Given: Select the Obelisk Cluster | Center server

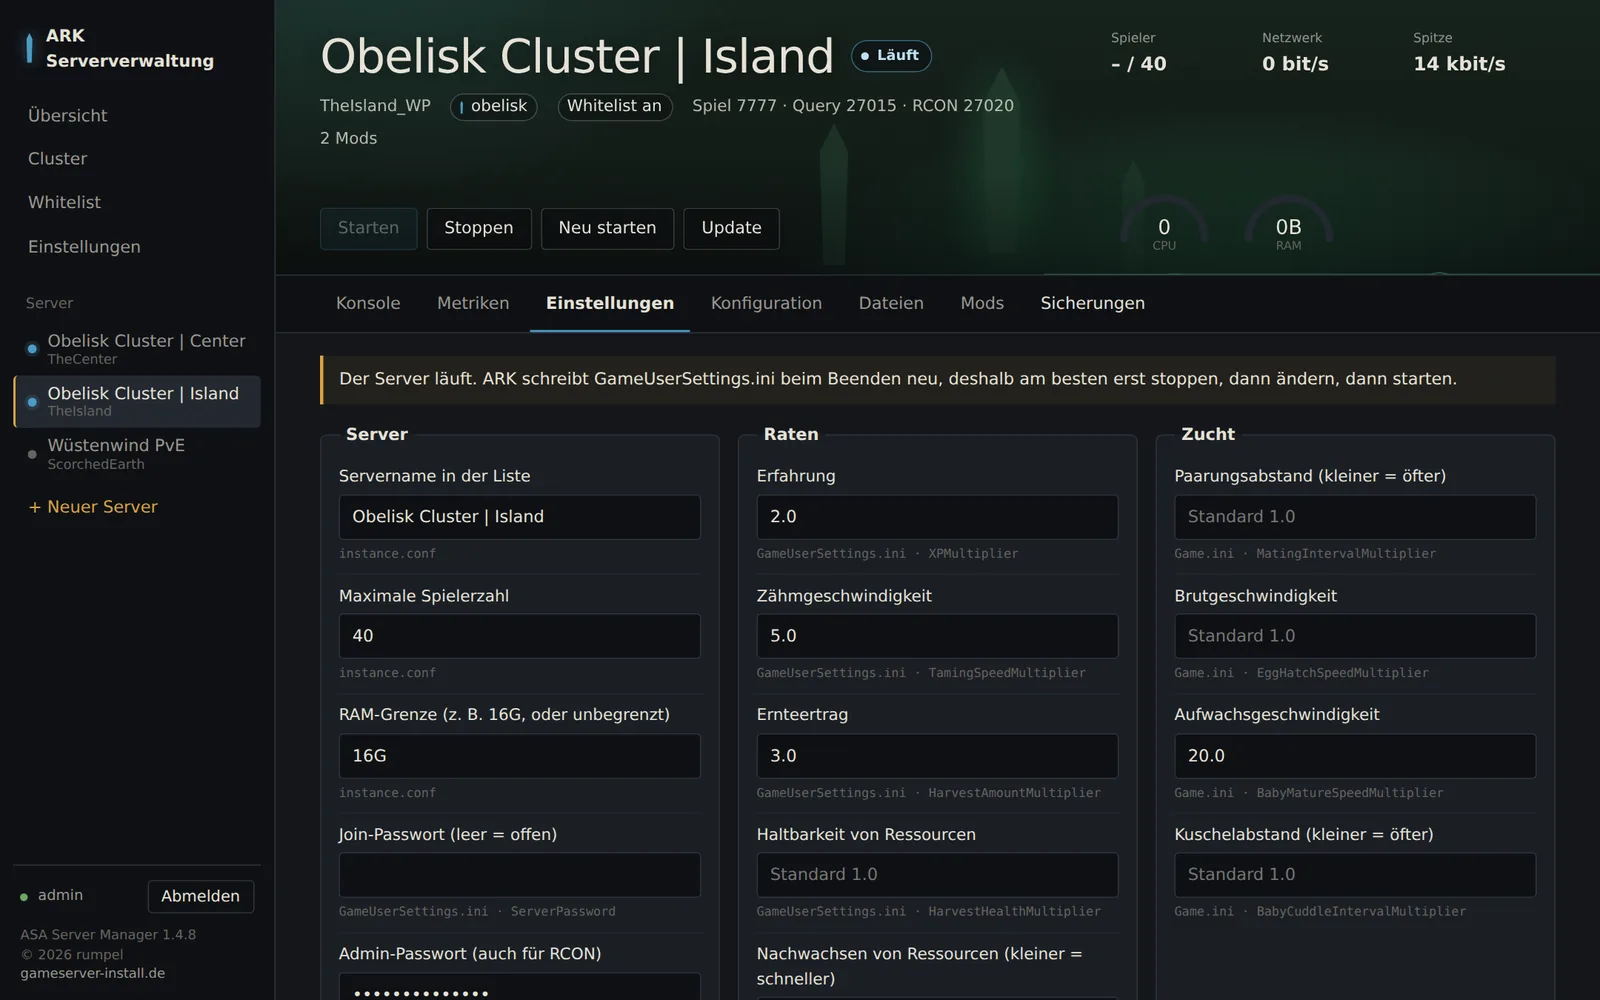Looking at the screenshot, I should (137, 349).
